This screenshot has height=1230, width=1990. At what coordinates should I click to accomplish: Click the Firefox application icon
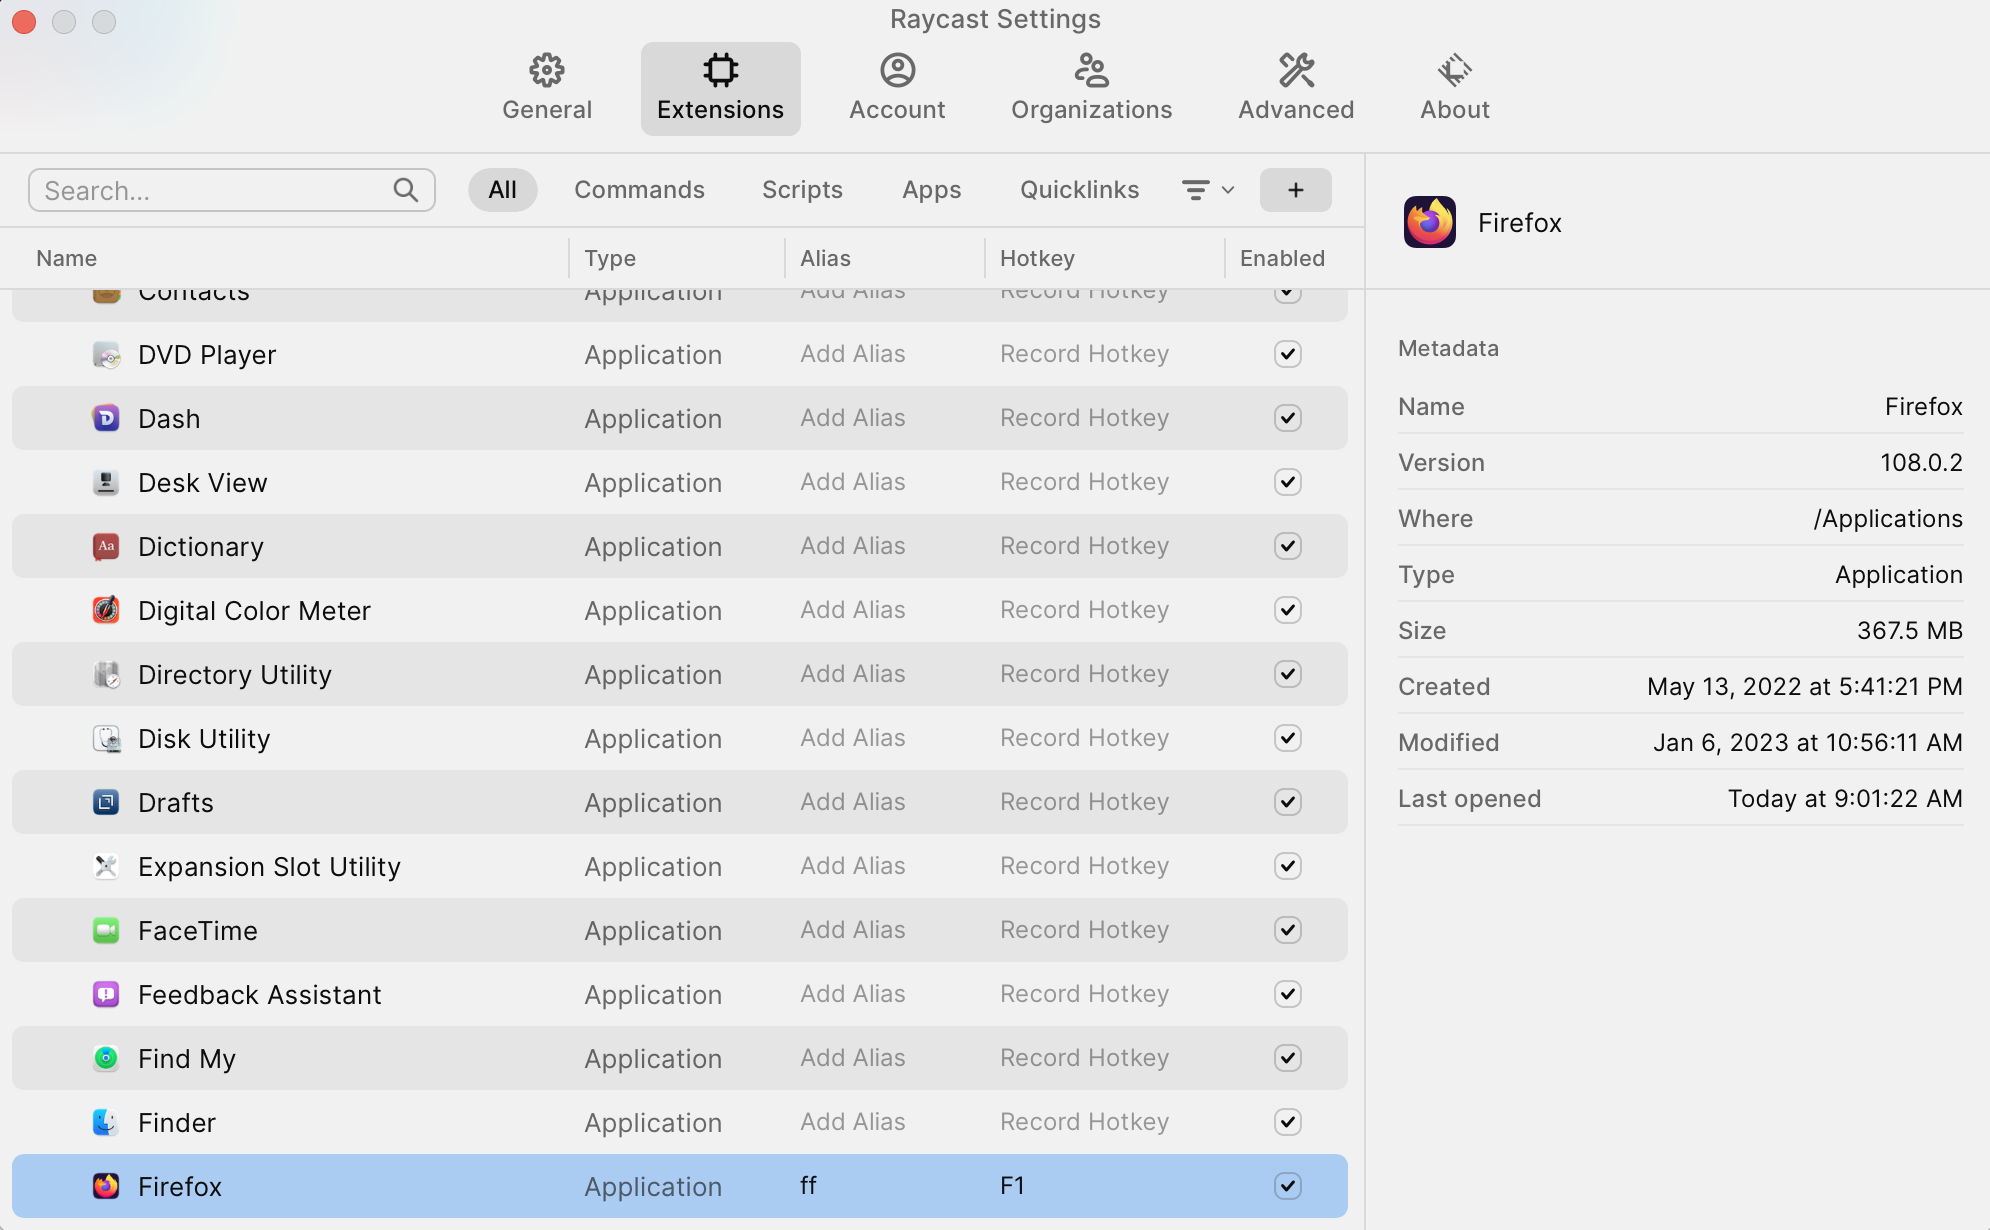point(108,1184)
